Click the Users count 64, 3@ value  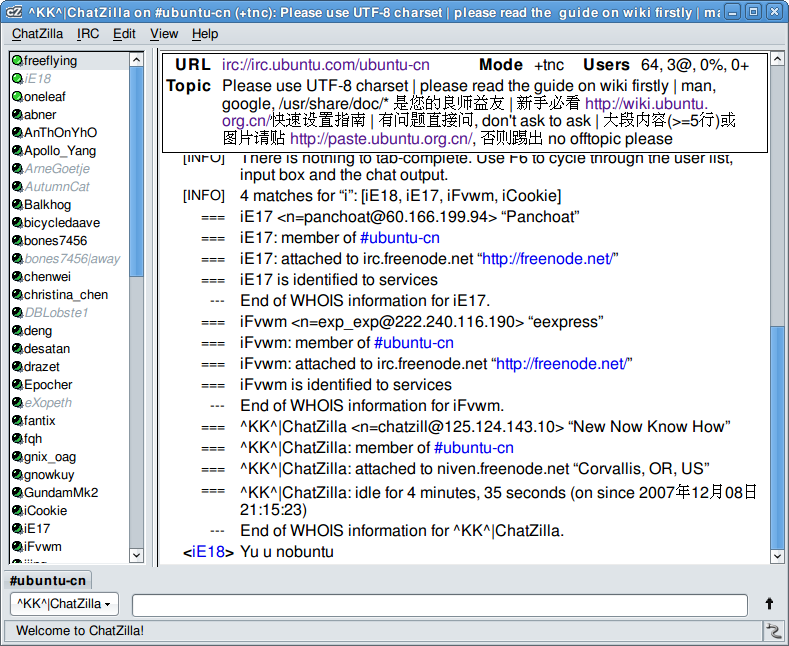tap(694, 65)
